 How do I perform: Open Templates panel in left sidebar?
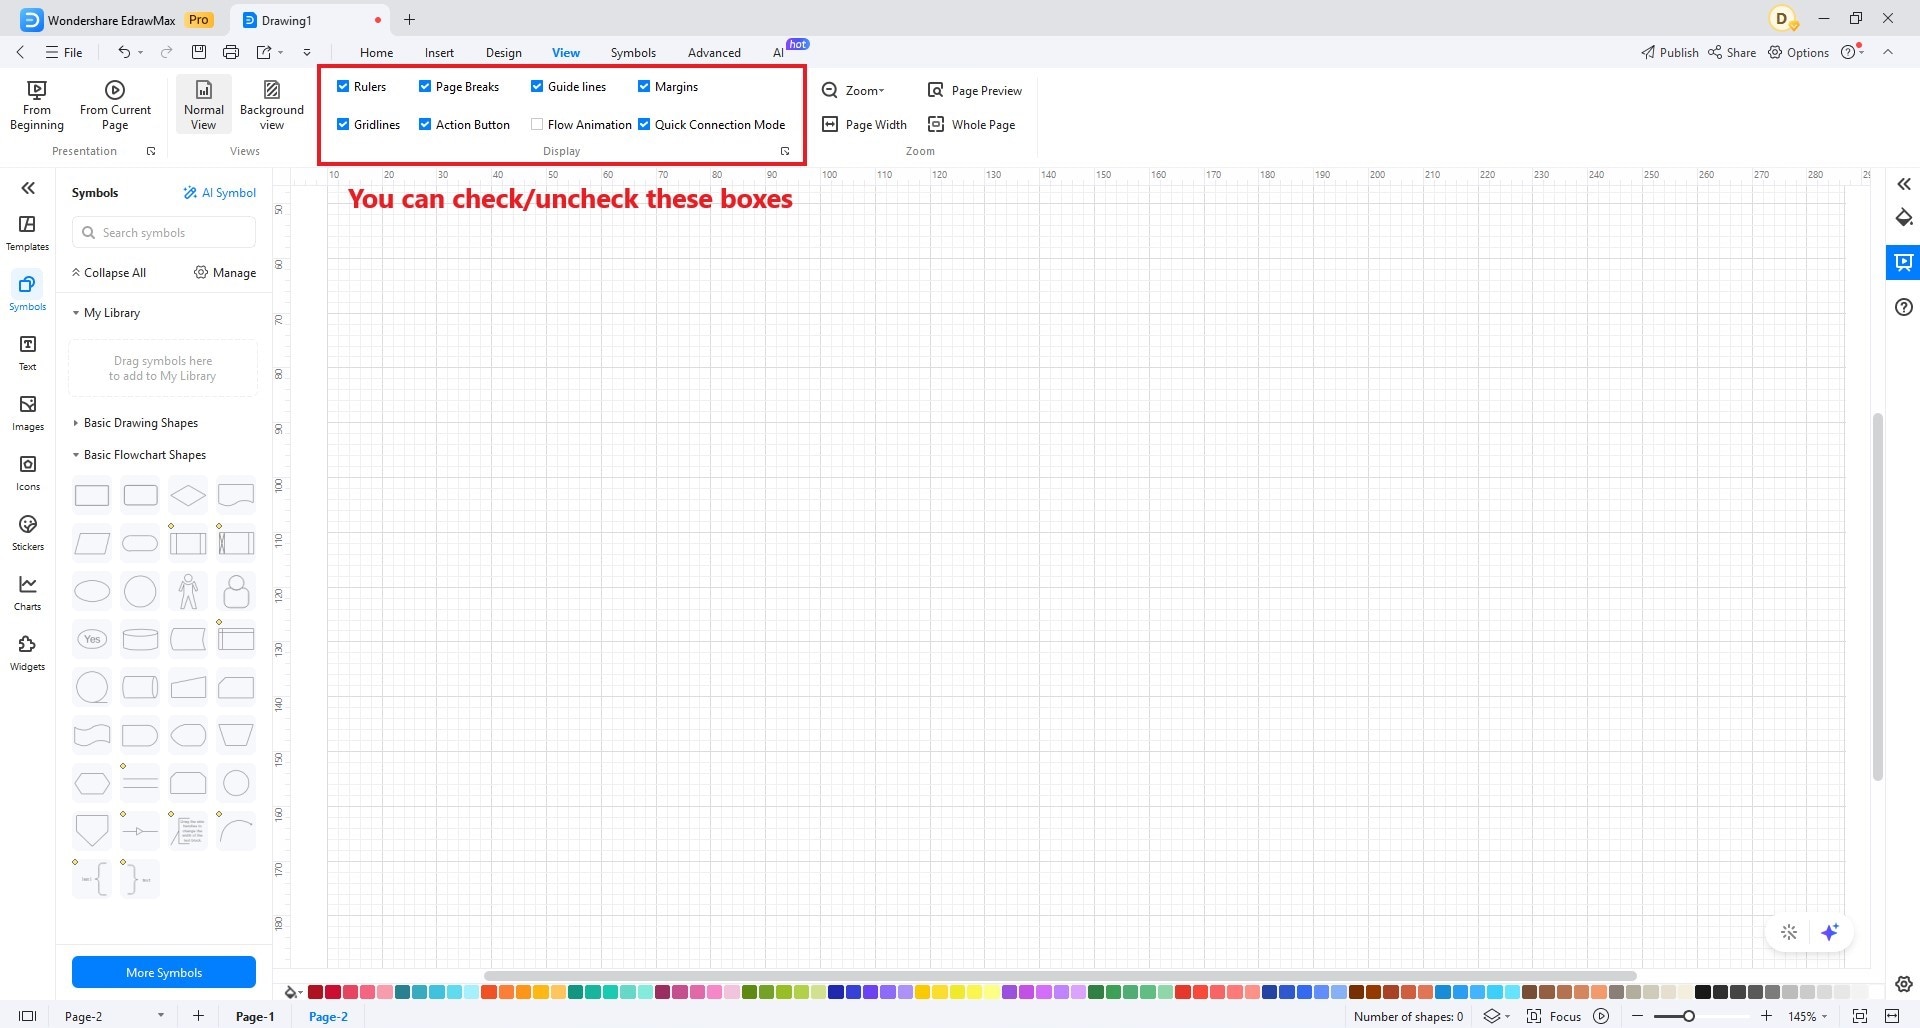(27, 232)
